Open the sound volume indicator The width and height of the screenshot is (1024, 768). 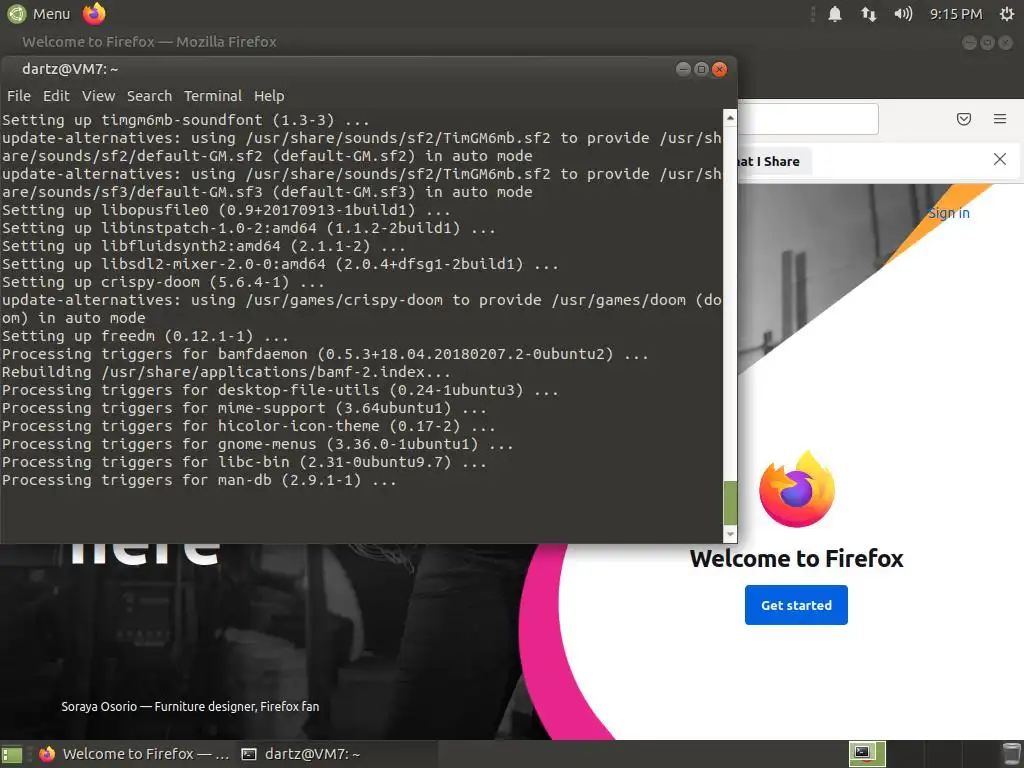point(903,14)
